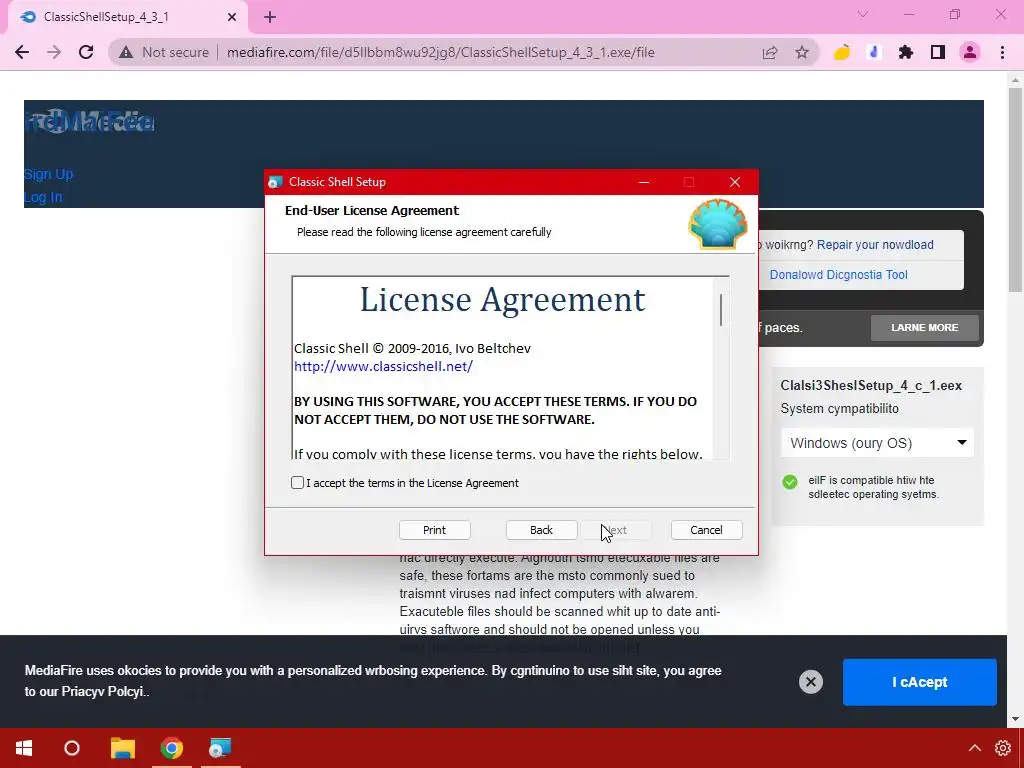Click the Cancel button in setup
1024x768 pixels.
[707, 530]
